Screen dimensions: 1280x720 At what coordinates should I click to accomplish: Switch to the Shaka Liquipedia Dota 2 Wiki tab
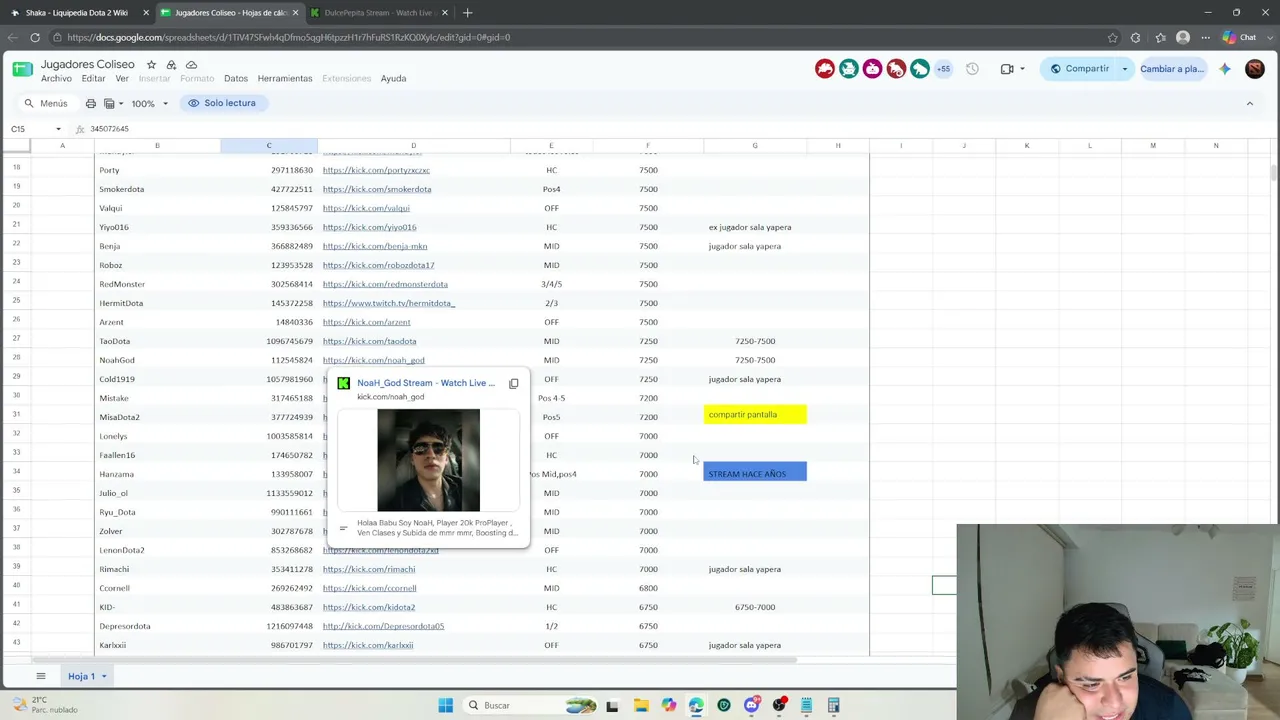point(78,13)
